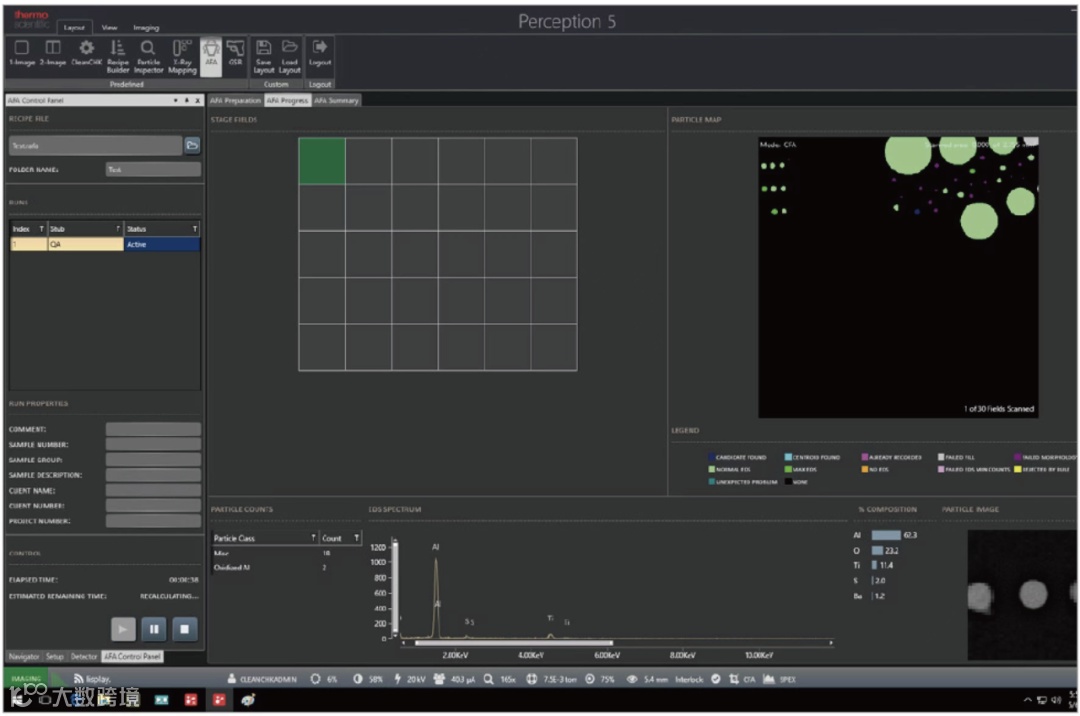
Task: Open X-Ray Mapping layout
Action: click(182, 56)
